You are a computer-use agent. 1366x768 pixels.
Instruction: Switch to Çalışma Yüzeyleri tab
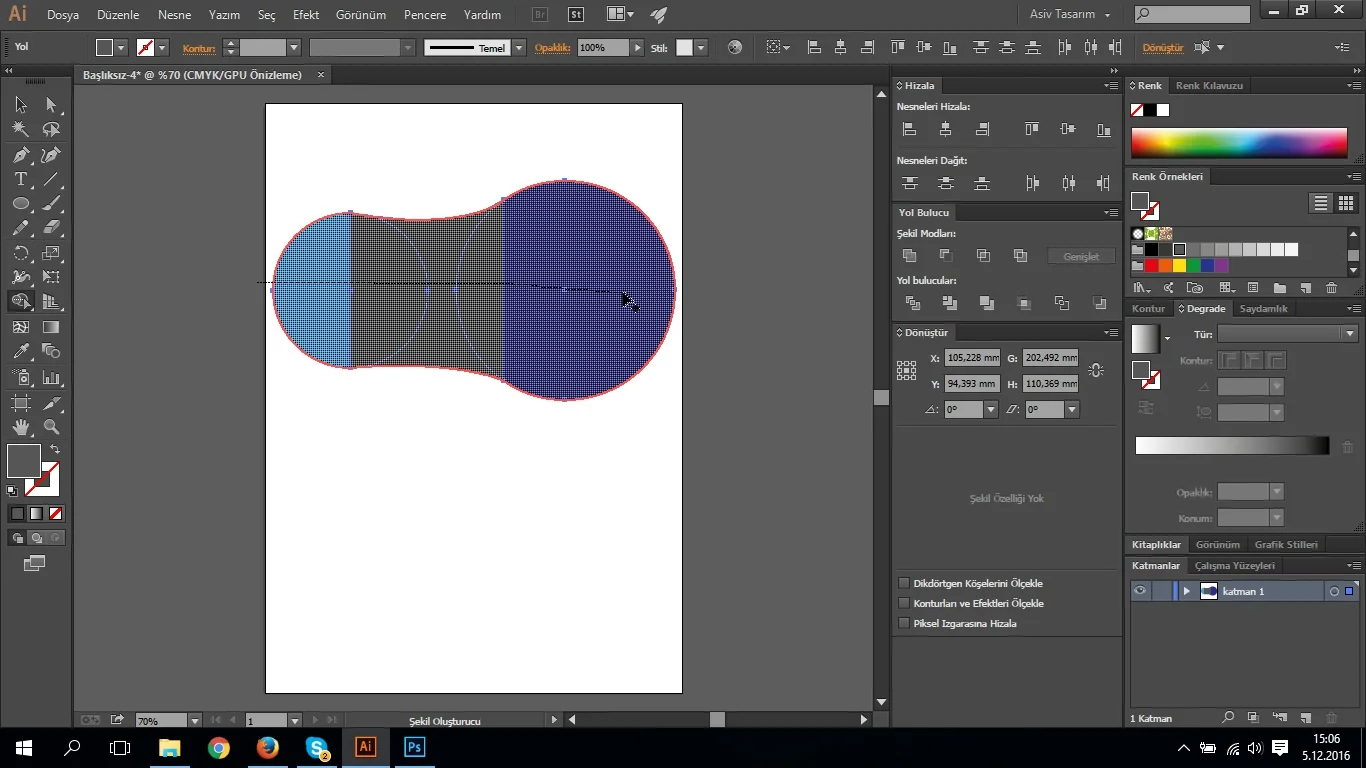point(1234,566)
